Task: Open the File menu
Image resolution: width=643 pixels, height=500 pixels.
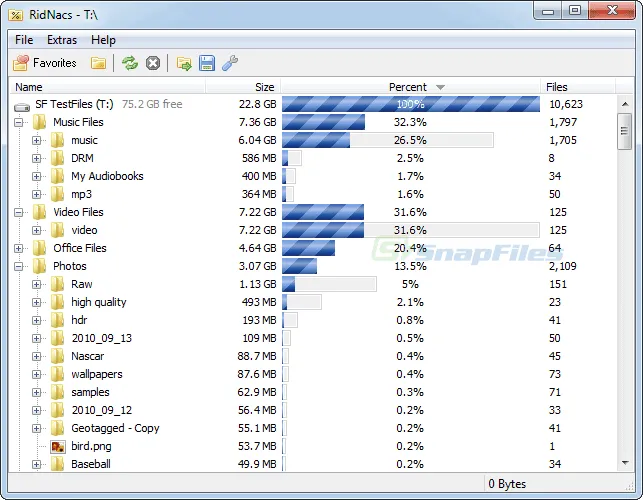Action: tap(24, 40)
